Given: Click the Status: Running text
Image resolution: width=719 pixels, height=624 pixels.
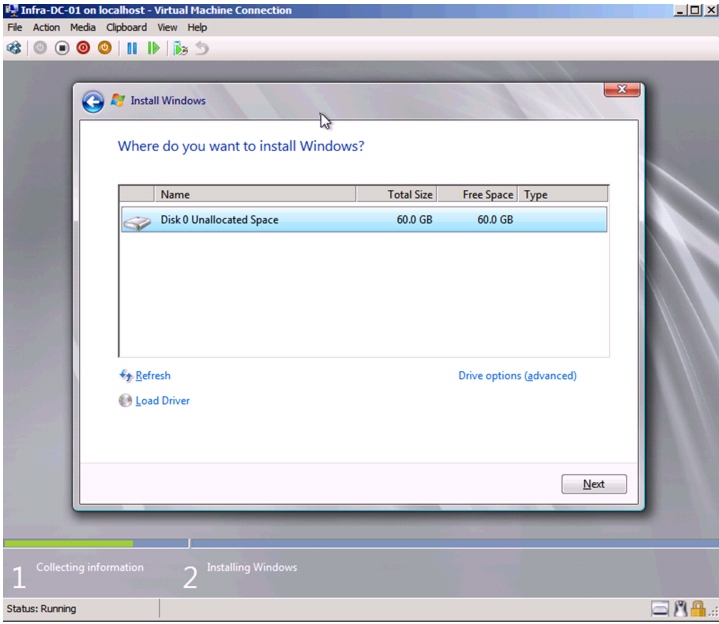Looking at the screenshot, I should pos(41,609).
